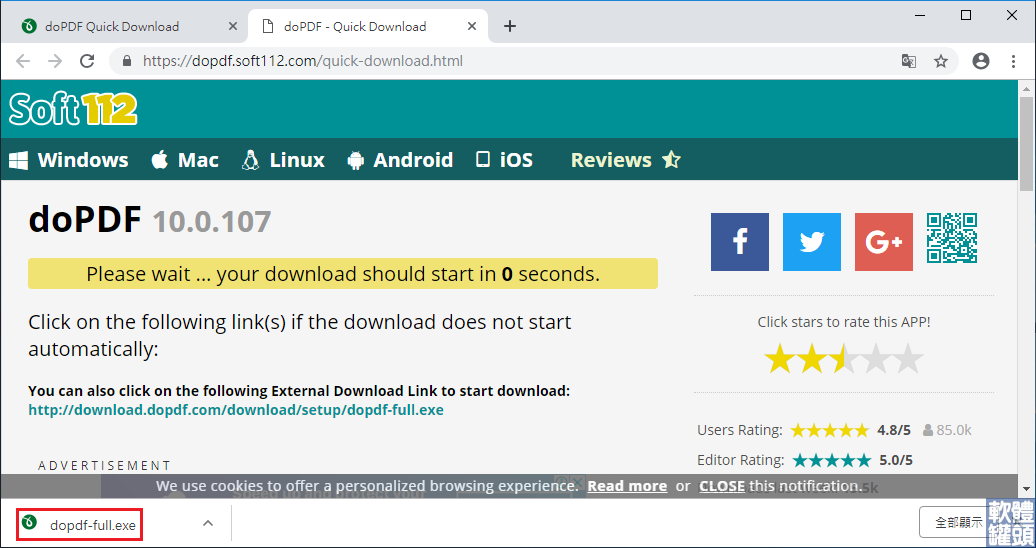Click CLOSE in the cookie notification

tap(722, 486)
